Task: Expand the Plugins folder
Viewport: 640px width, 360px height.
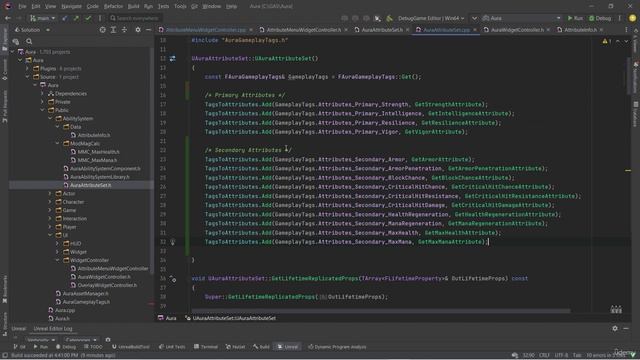Action: tap(27, 69)
